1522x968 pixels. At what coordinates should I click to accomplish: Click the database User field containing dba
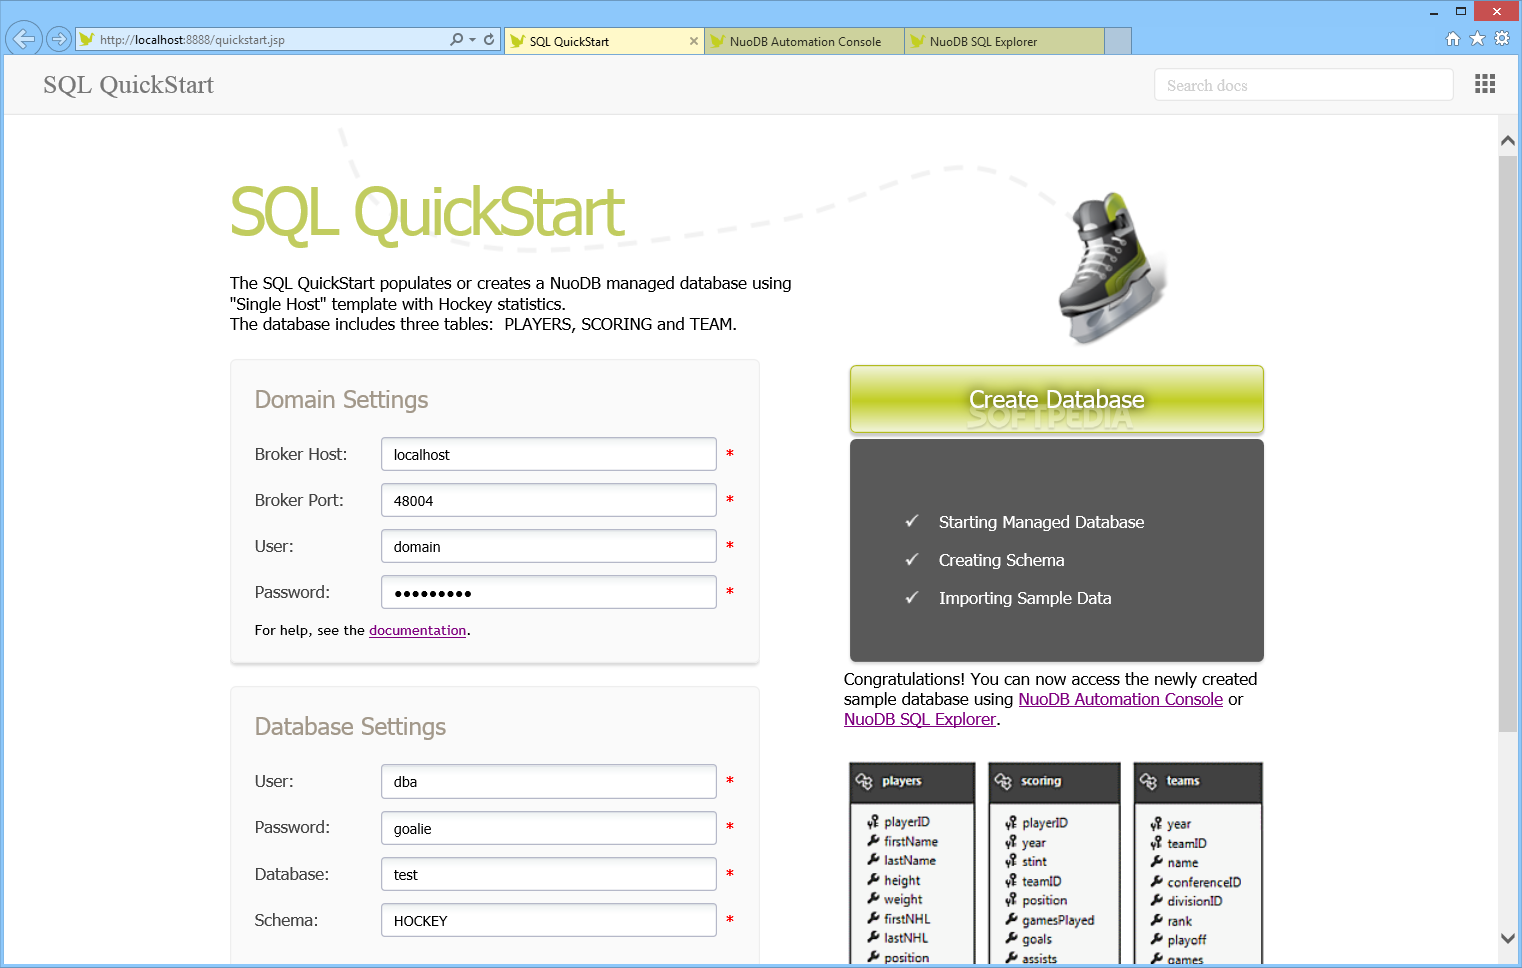pos(548,781)
